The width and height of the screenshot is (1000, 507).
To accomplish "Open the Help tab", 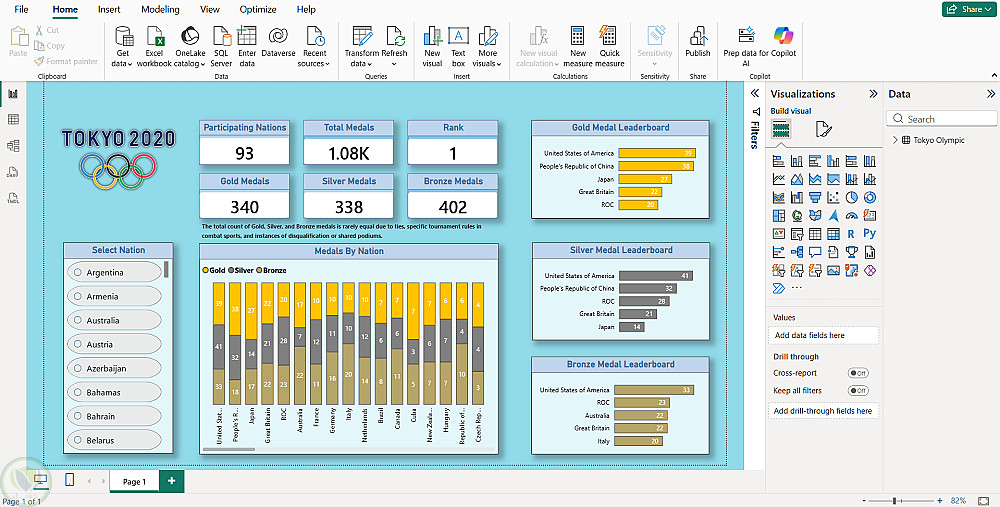I will pos(306,10).
